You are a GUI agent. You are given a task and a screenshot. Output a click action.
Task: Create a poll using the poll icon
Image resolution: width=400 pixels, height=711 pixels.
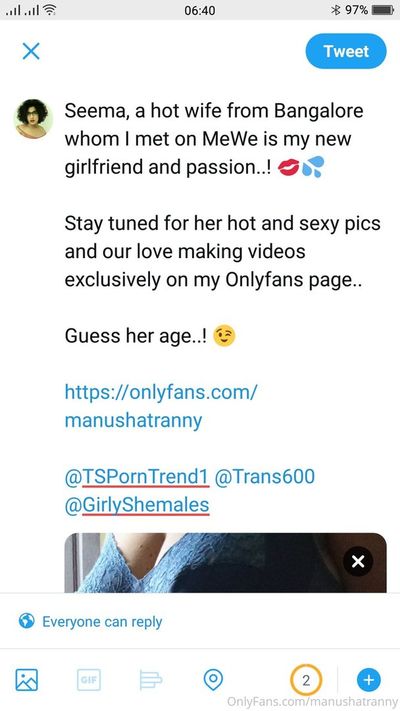coord(151,680)
